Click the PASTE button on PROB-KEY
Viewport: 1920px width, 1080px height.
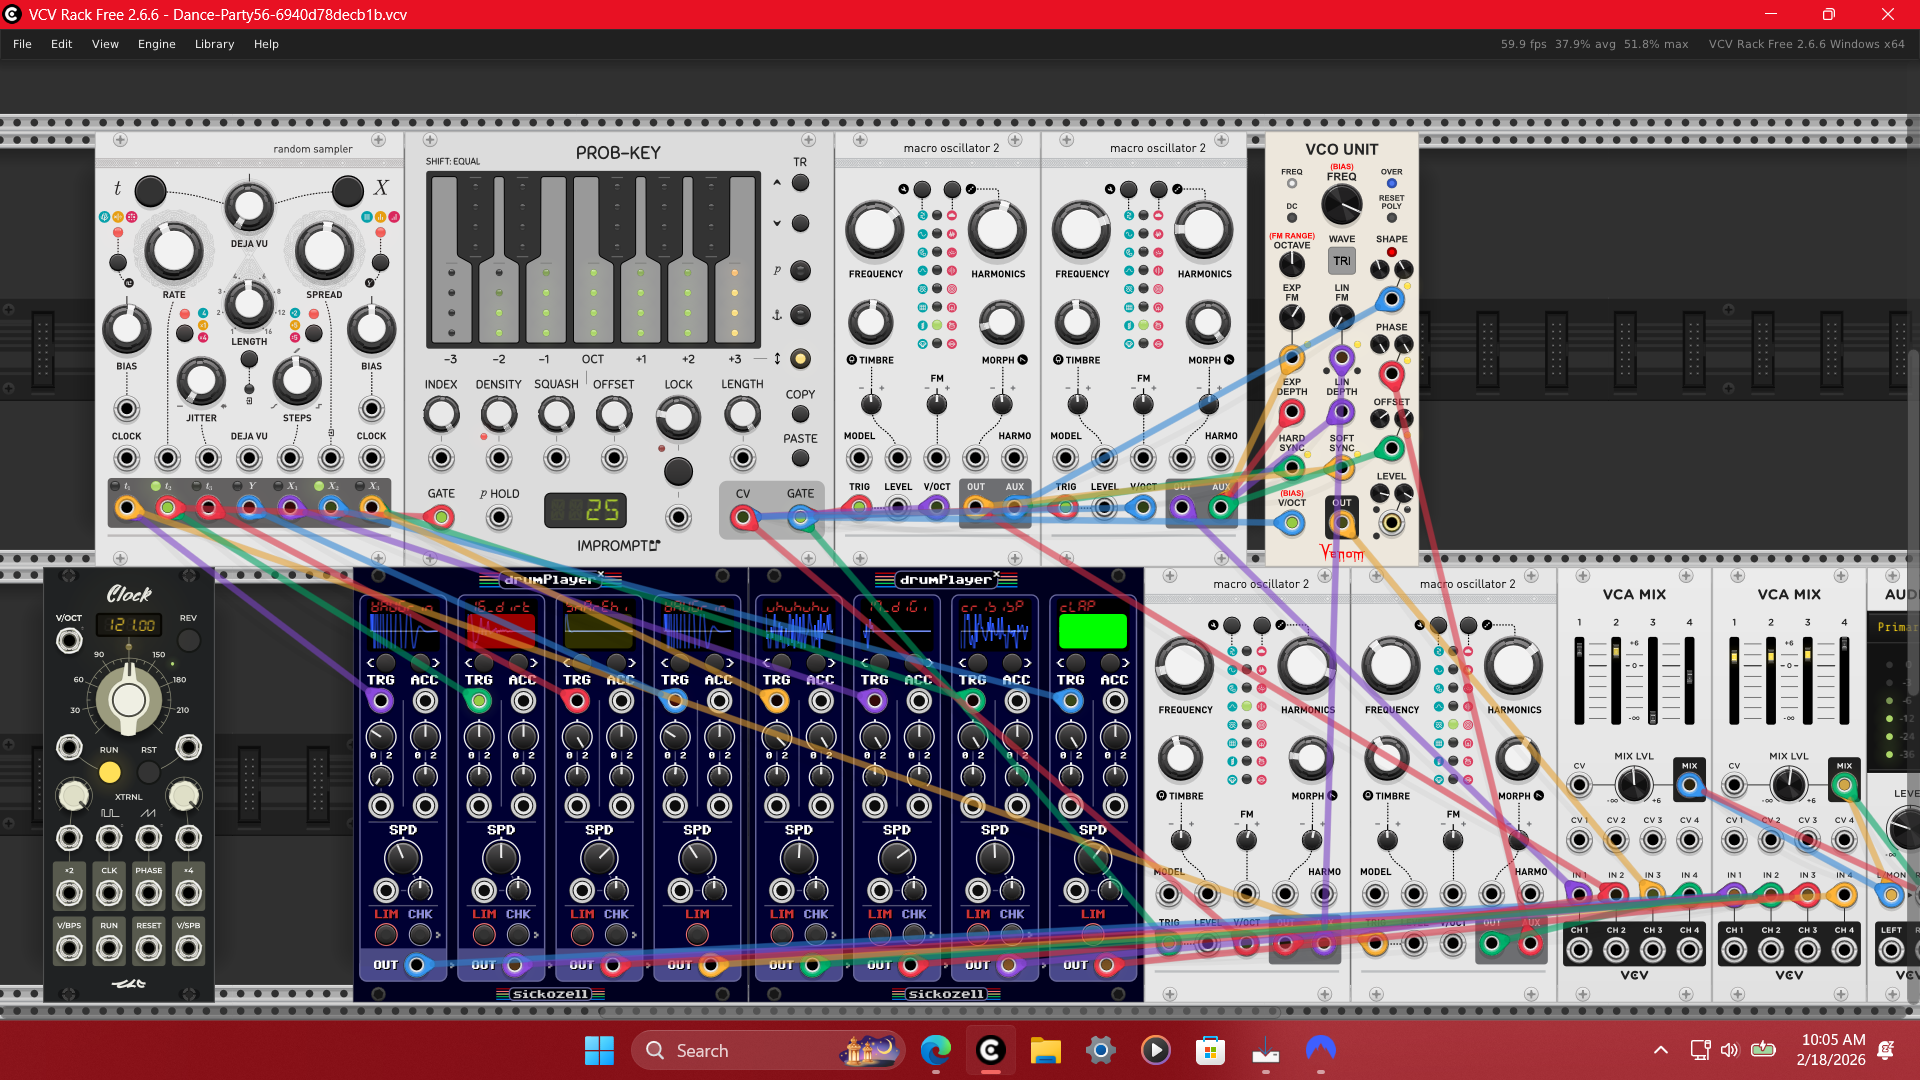pyautogui.click(x=800, y=458)
